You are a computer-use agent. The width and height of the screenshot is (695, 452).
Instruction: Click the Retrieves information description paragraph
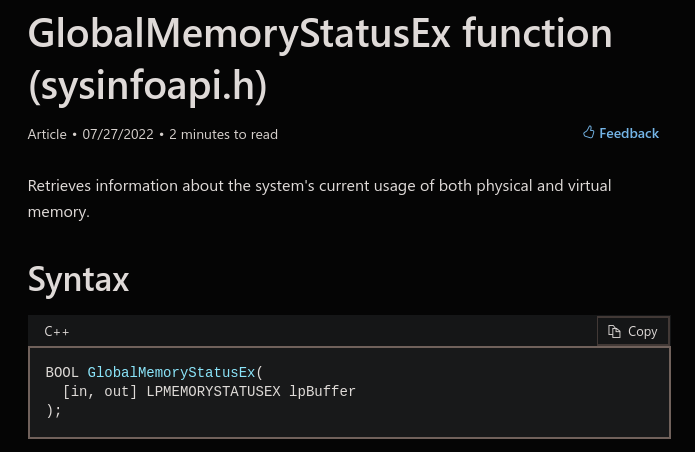tap(320, 199)
